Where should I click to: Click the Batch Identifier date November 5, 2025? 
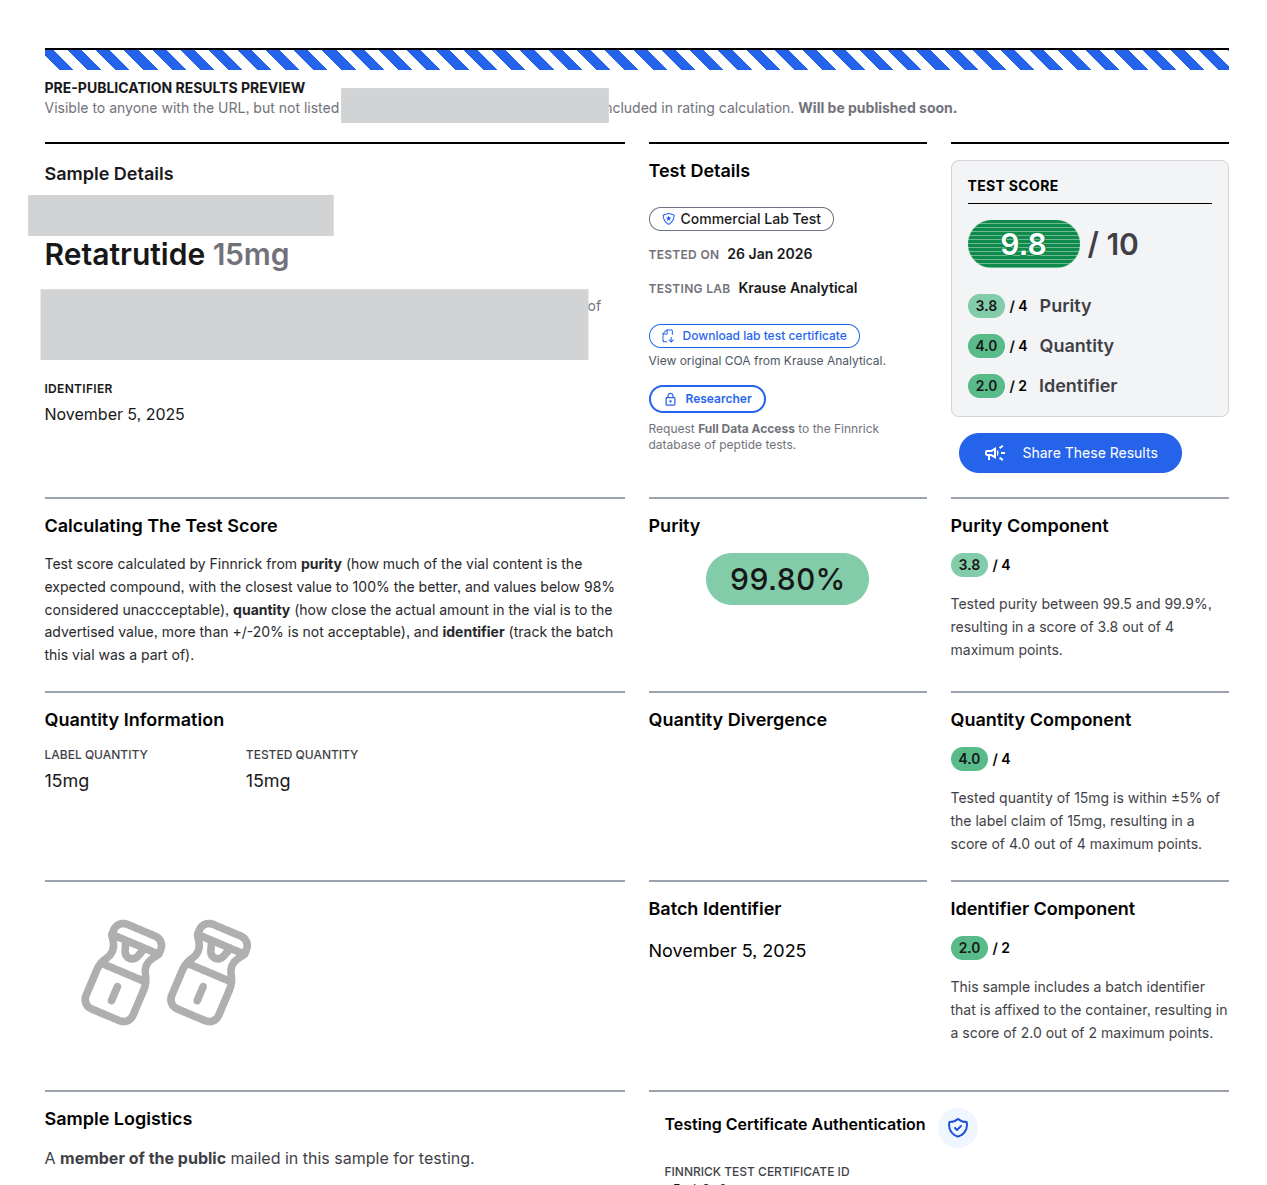(727, 951)
